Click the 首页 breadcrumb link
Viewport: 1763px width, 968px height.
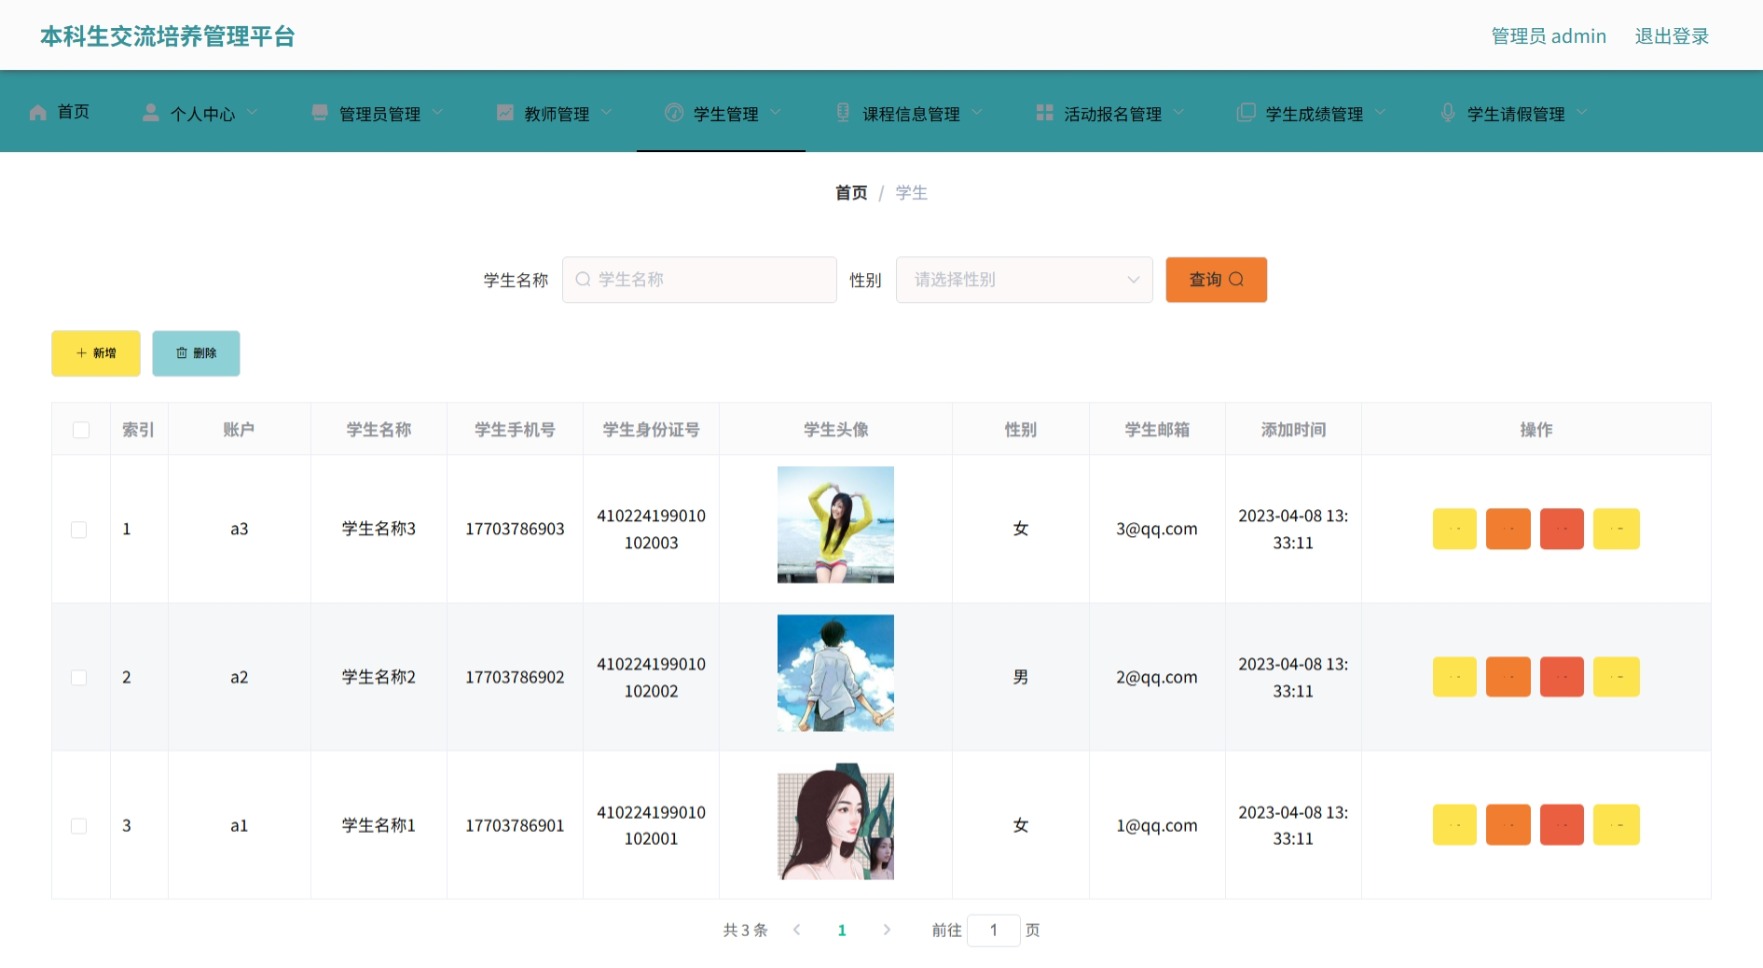point(851,193)
